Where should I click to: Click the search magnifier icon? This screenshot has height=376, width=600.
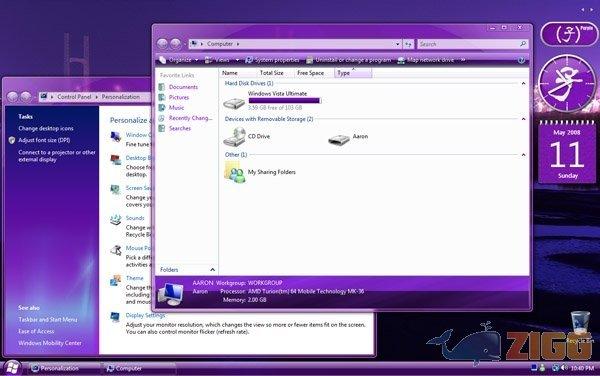click(523, 44)
